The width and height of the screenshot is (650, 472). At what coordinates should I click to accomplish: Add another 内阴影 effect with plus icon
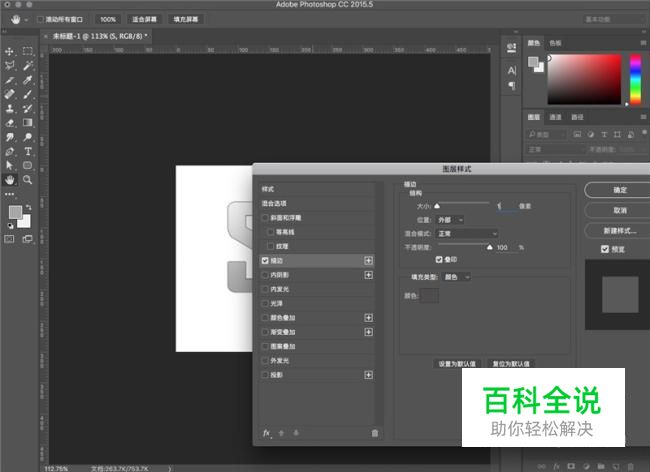click(x=368, y=275)
